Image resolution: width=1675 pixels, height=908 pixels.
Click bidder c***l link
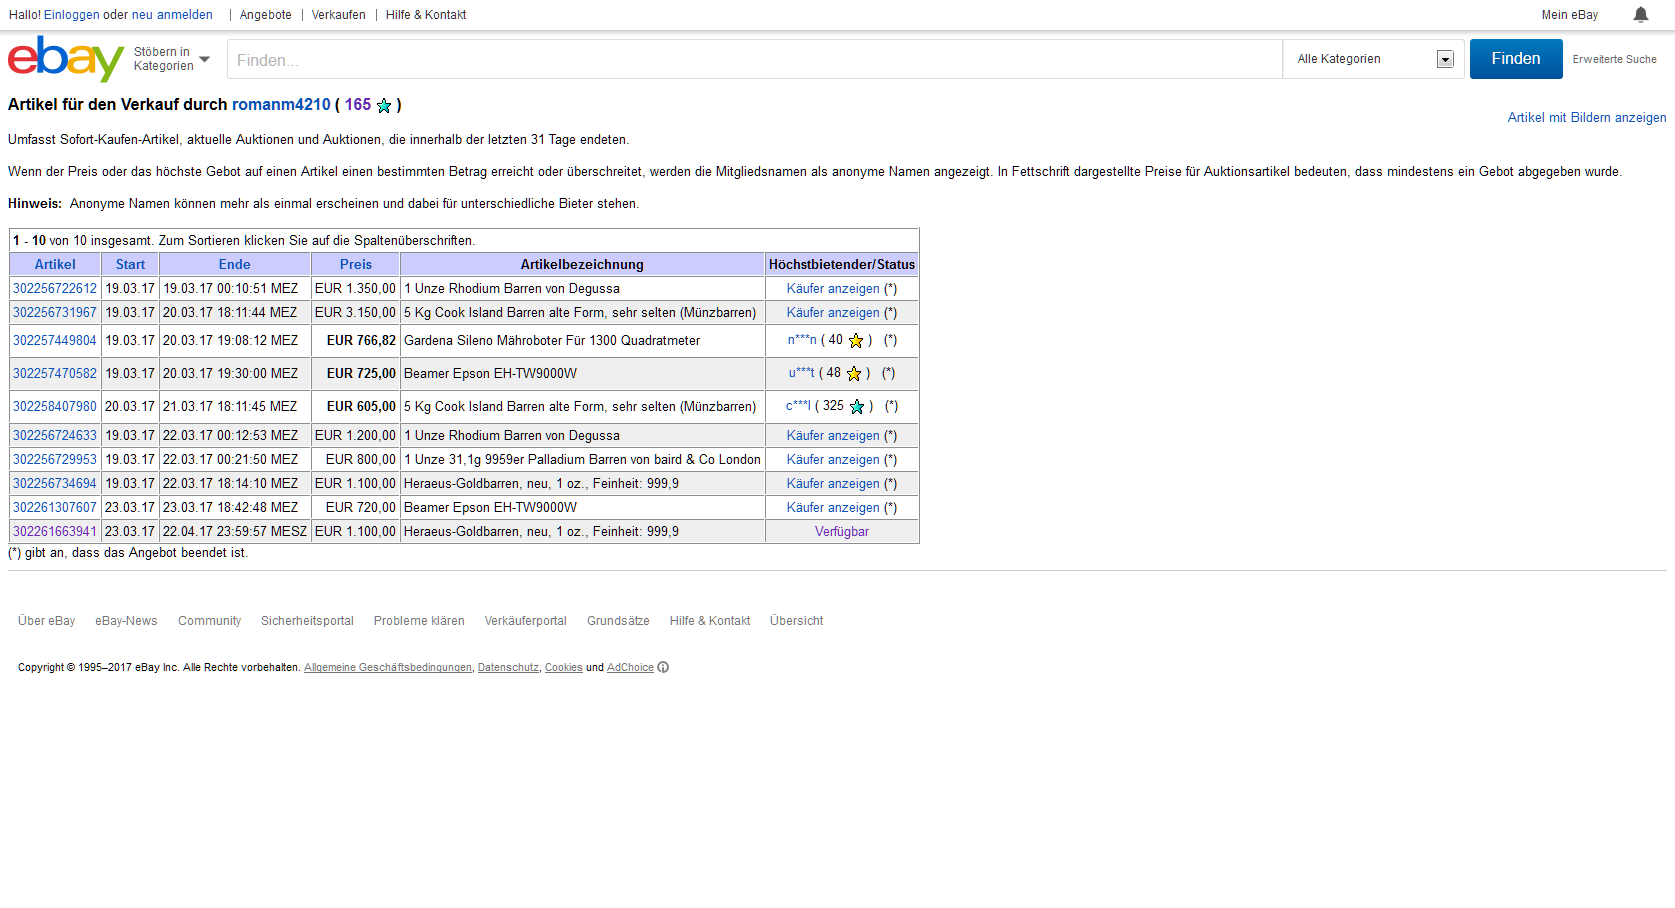[x=798, y=406]
